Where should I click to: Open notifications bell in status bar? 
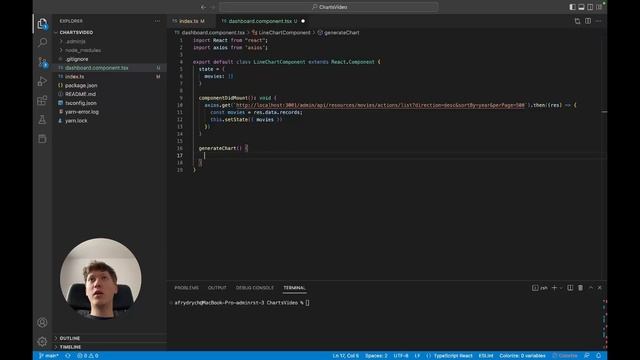click(598, 356)
